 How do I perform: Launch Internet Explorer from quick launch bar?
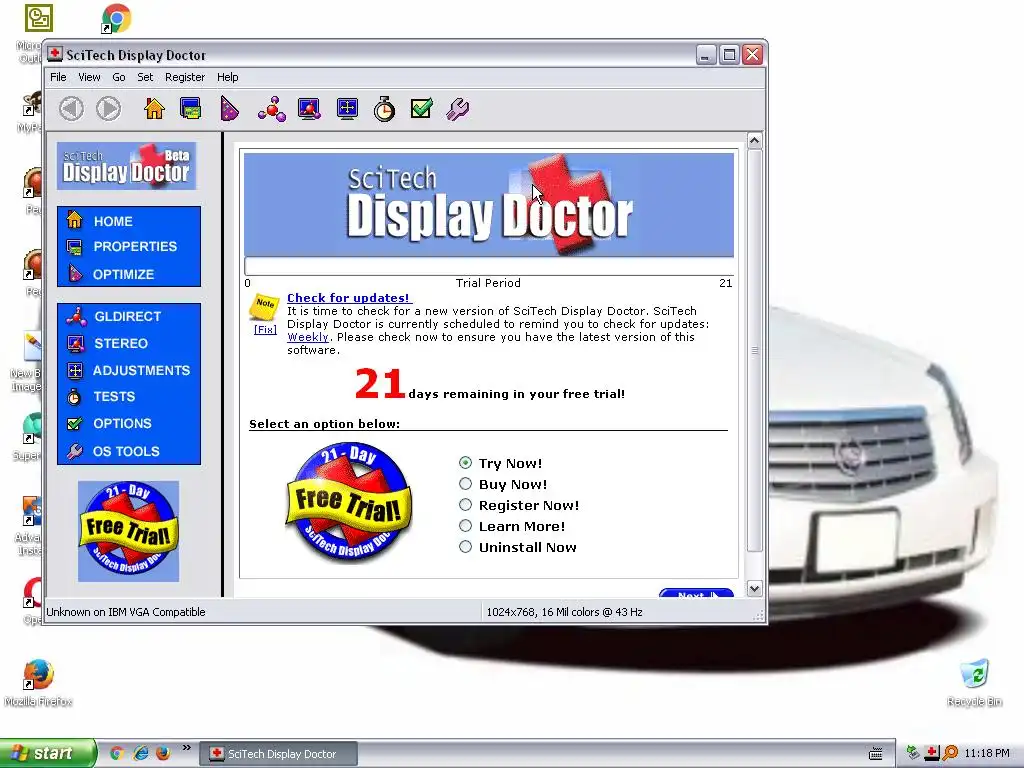(140, 753)
